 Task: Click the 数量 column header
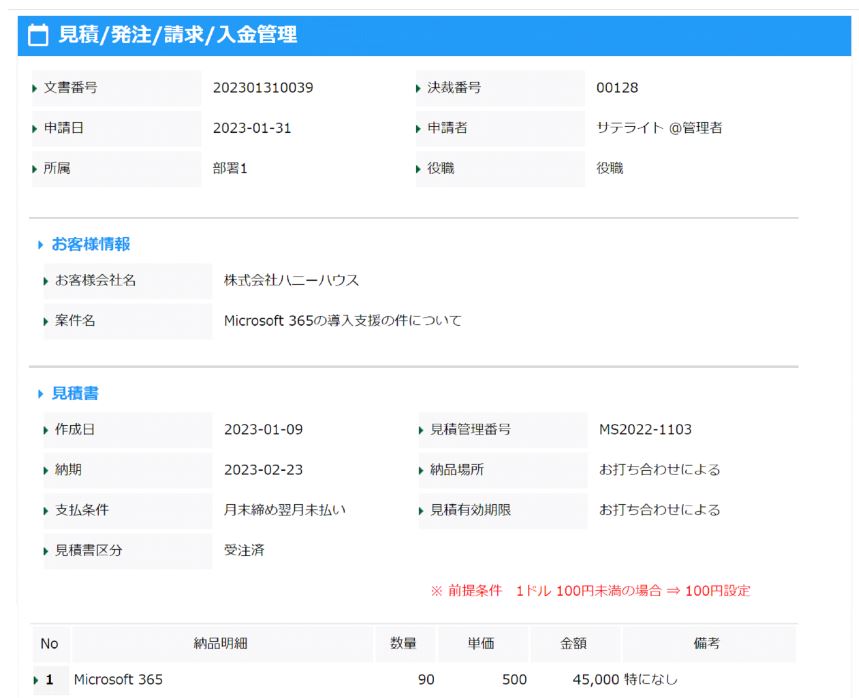[403, 644]
